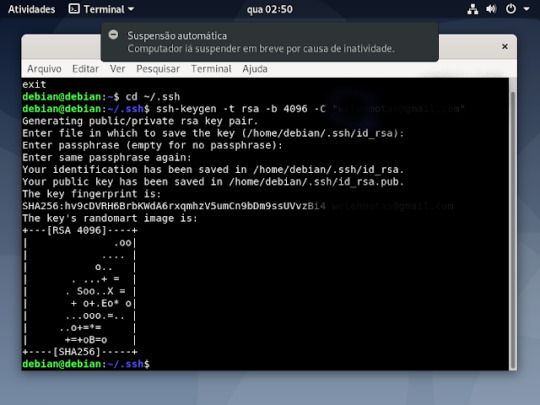Screen dimensions: 540x405
Task: Open the Terminal menu in menu bar
Action: coord(211,69)
